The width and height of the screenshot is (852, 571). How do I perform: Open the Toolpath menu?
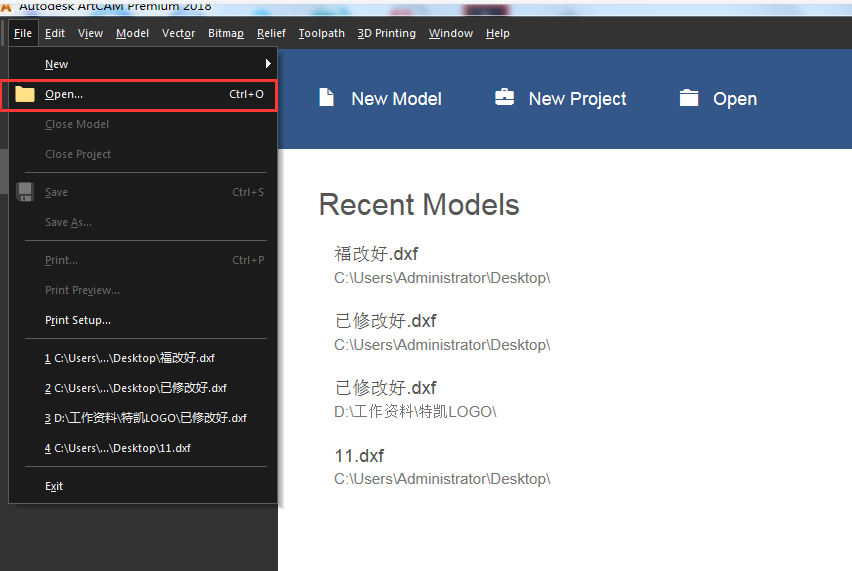tap(321, 33)
